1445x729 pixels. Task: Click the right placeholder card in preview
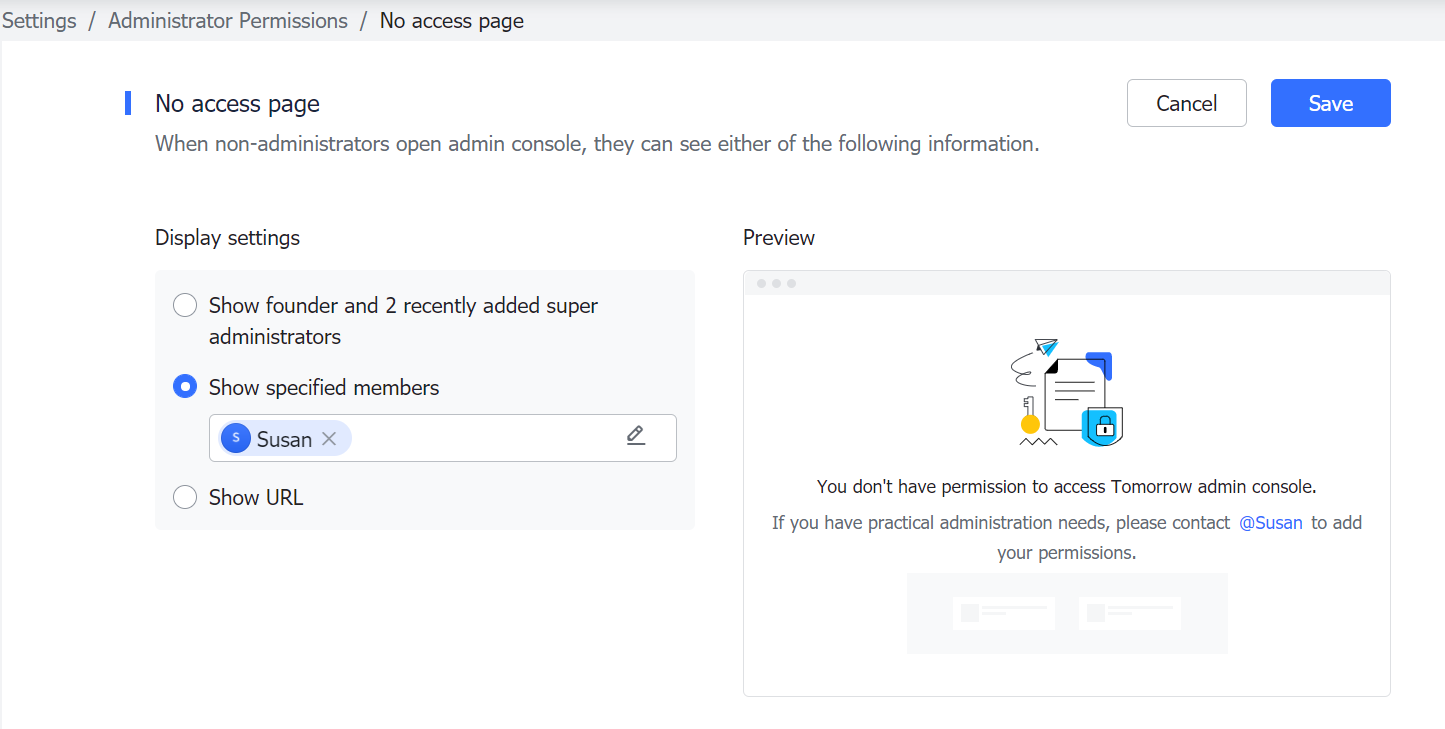[1130, 613]
